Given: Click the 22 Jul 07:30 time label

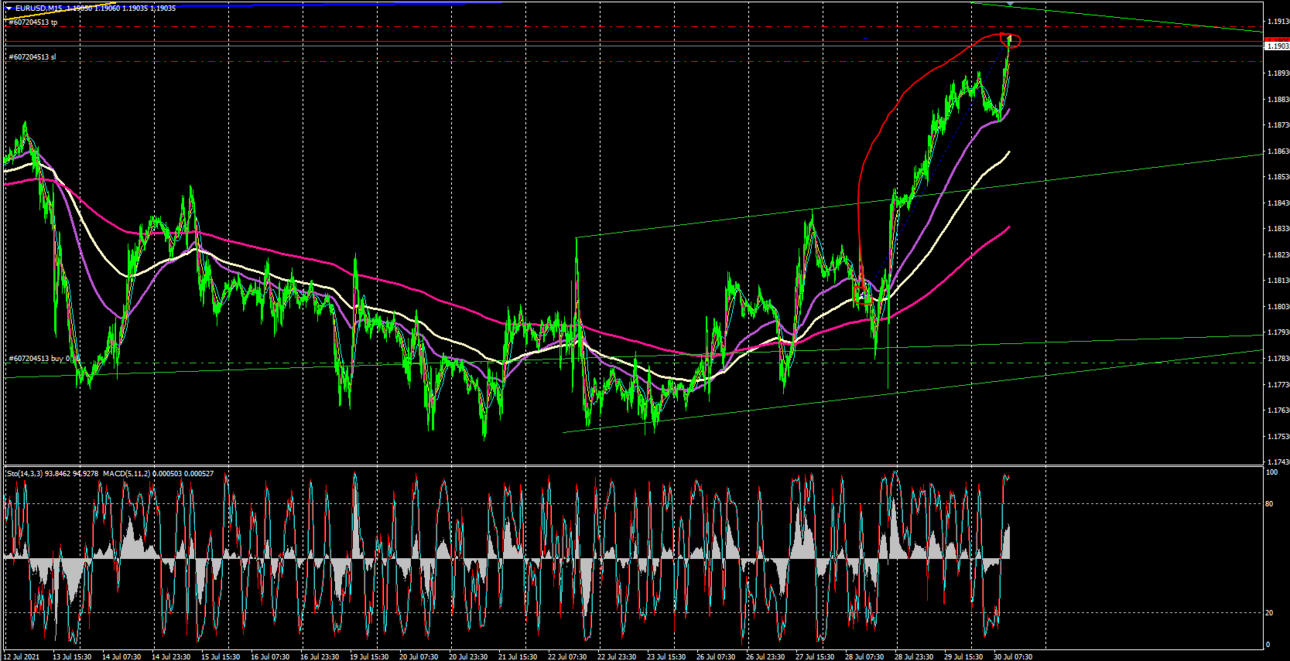Looking at the screenshot, I should [x=567, y=656].
